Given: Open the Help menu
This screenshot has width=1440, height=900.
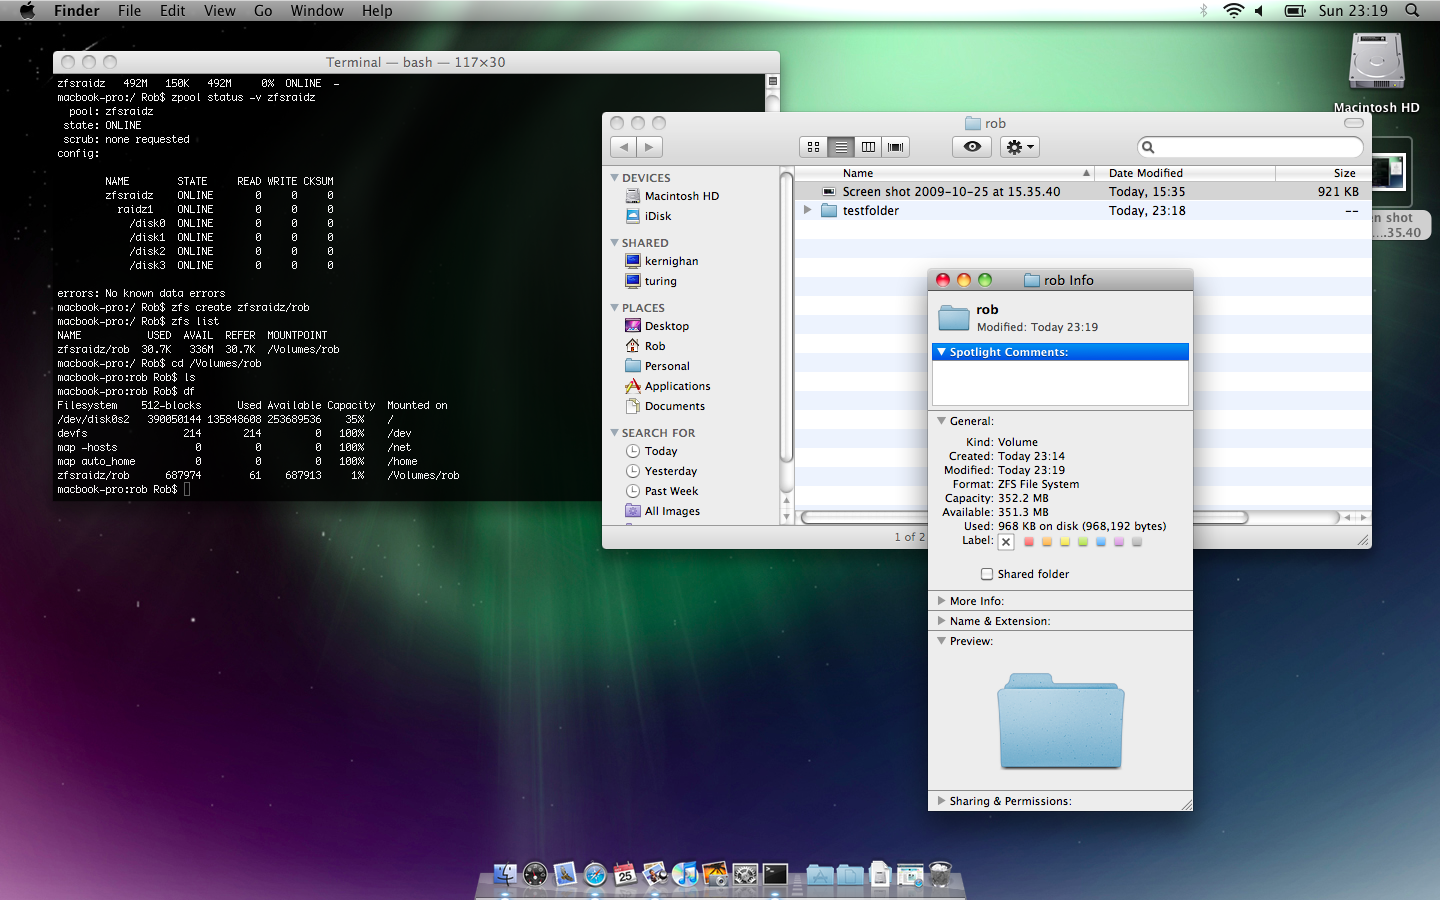Looking at the screenshot, I should pyautogui.click(x=377, y=10).
